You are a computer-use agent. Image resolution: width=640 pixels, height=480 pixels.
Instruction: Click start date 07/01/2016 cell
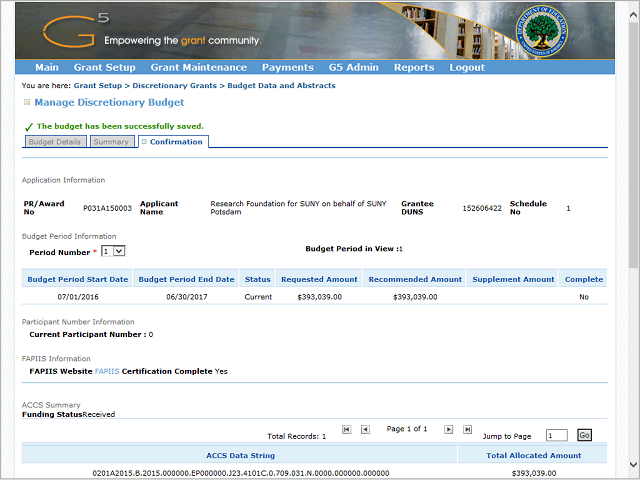click(x=78, y=297)
